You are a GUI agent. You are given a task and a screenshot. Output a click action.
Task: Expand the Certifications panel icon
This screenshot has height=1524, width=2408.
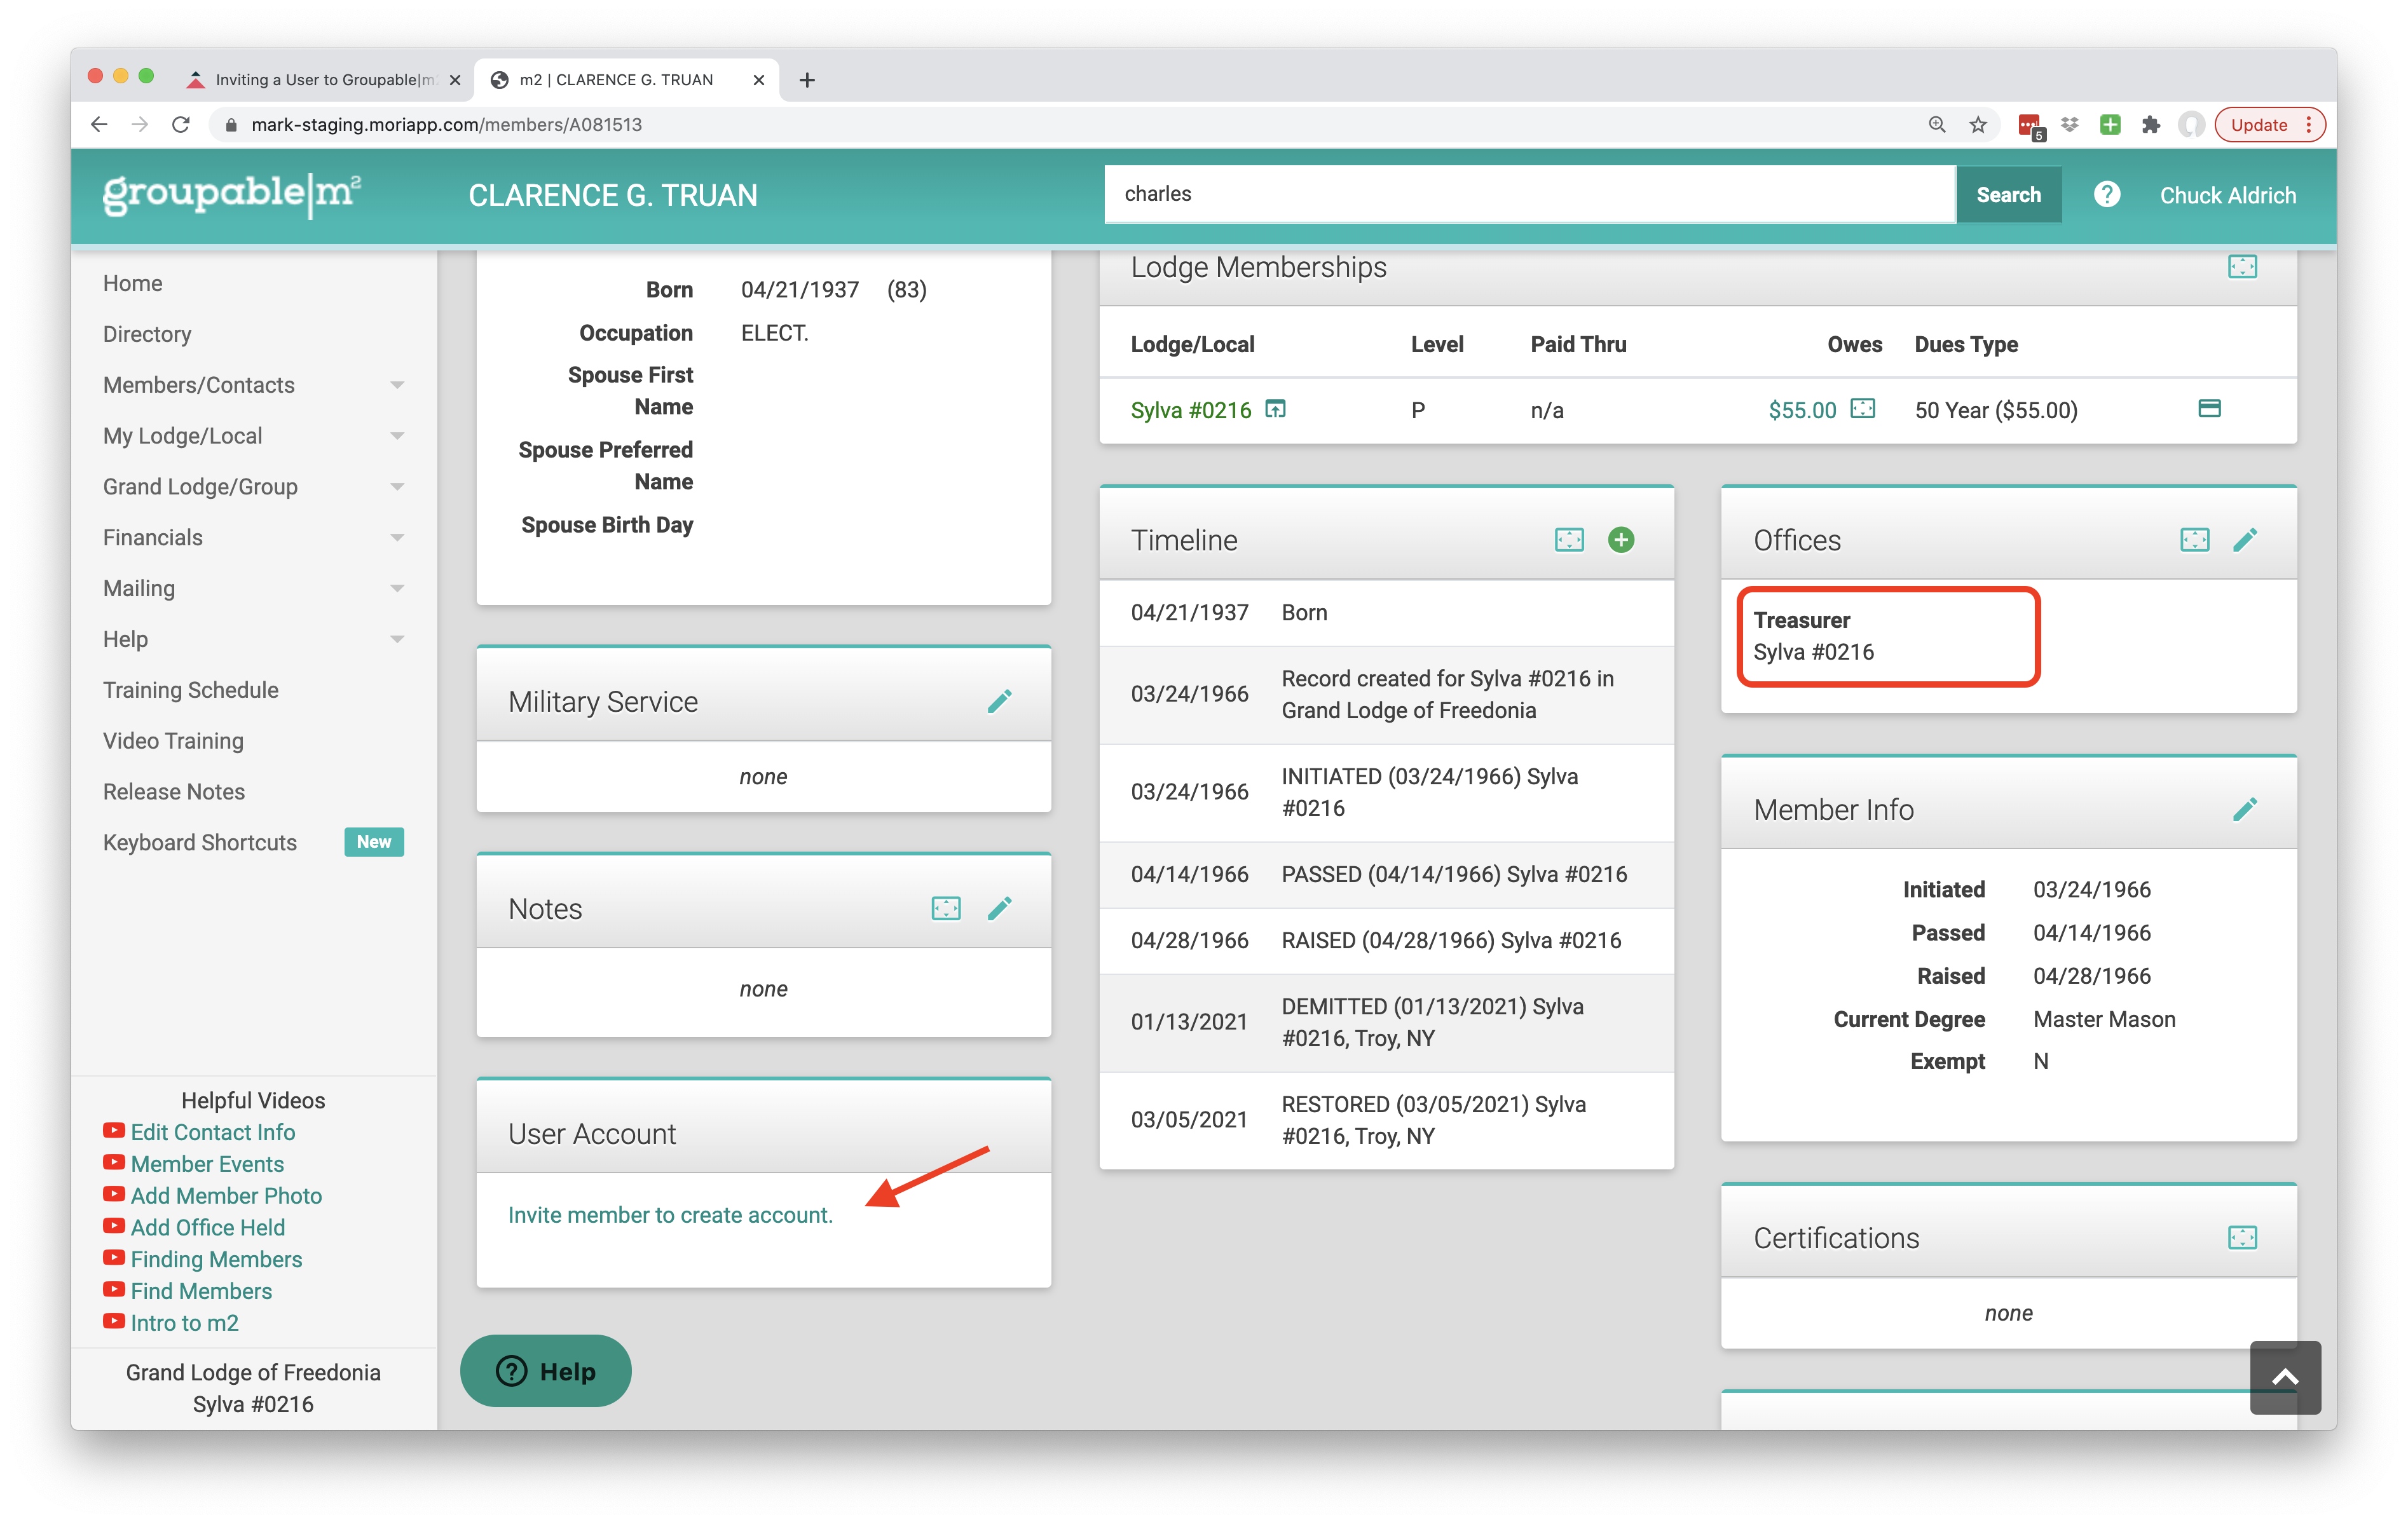point(2242,1238)
